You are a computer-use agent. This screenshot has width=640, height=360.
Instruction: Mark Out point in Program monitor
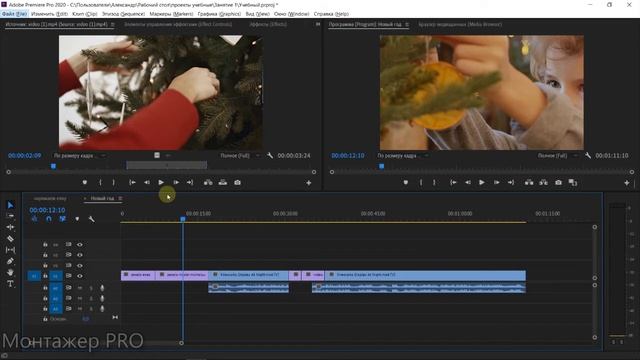click(434, 182)
